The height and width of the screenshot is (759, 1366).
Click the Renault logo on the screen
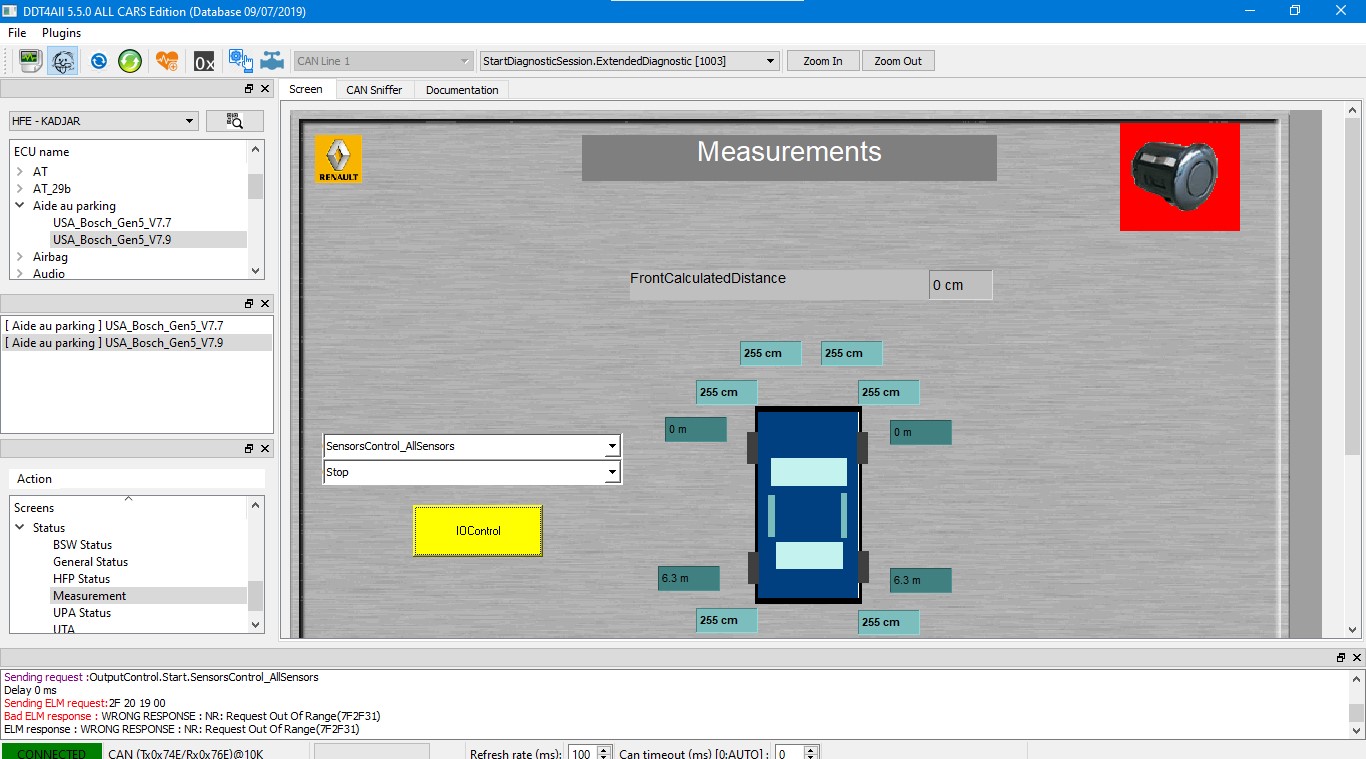pos(339,159)
